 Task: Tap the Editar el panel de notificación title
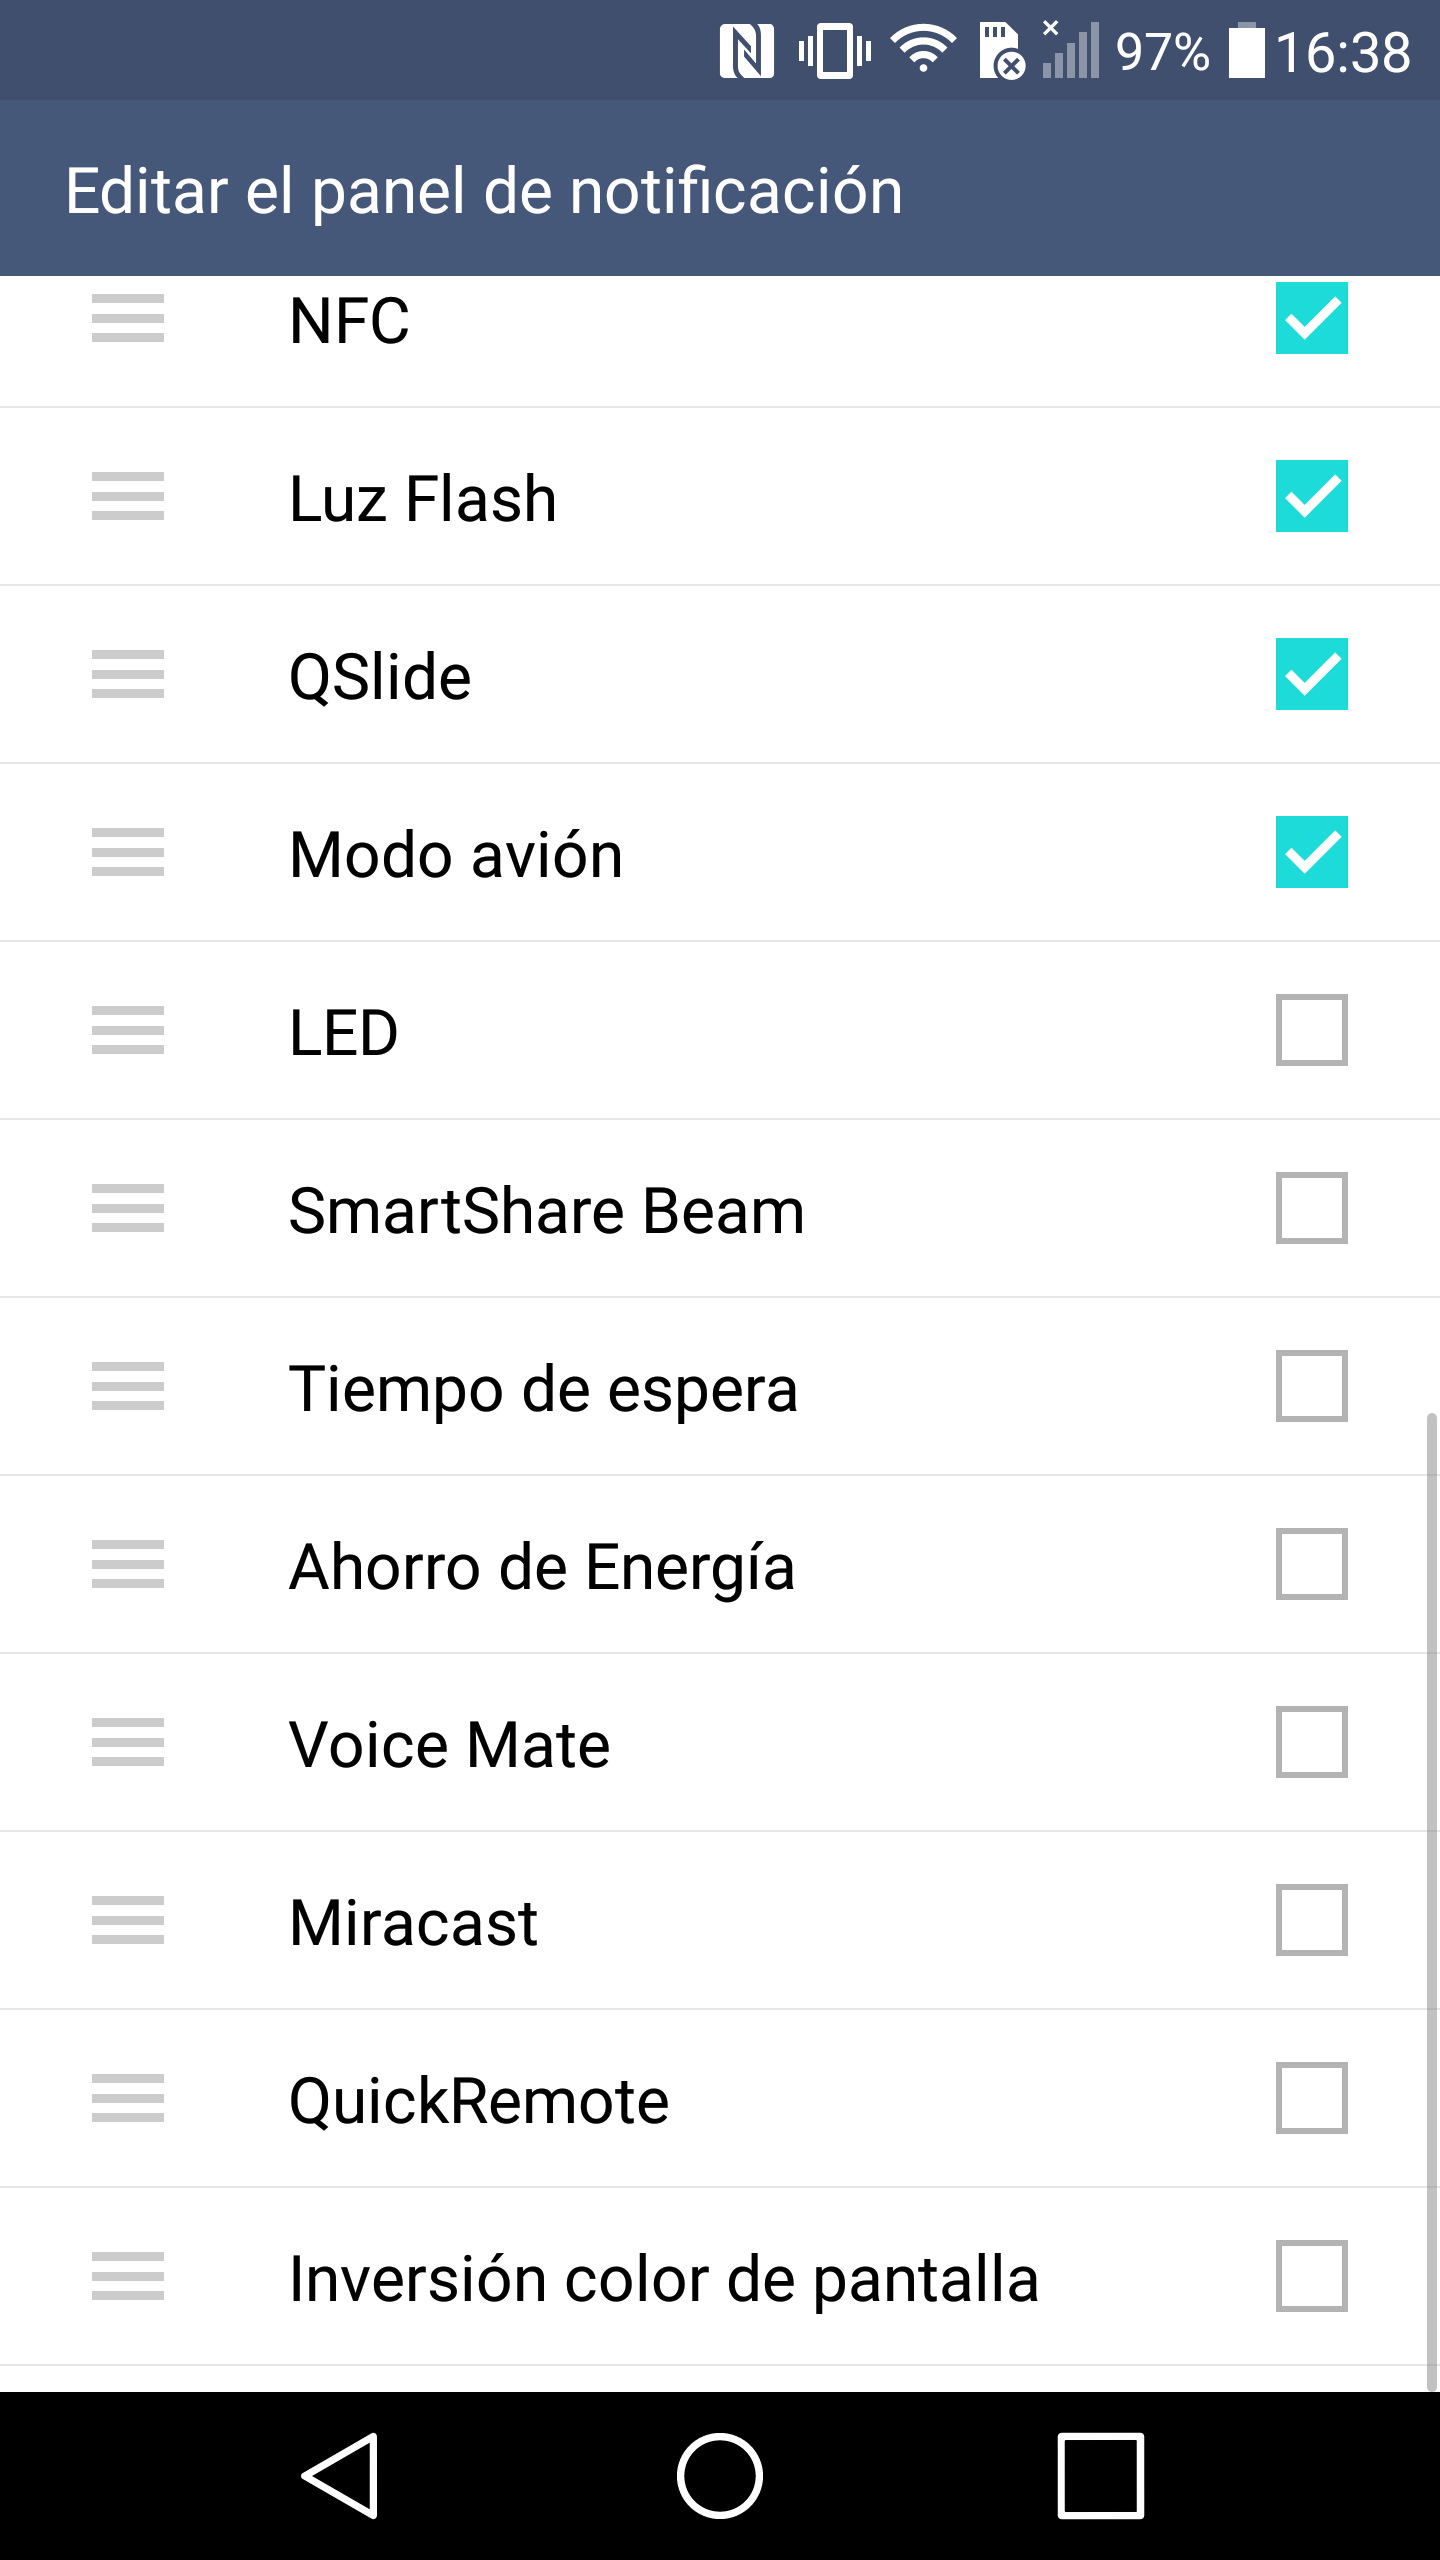pos(484,191)
